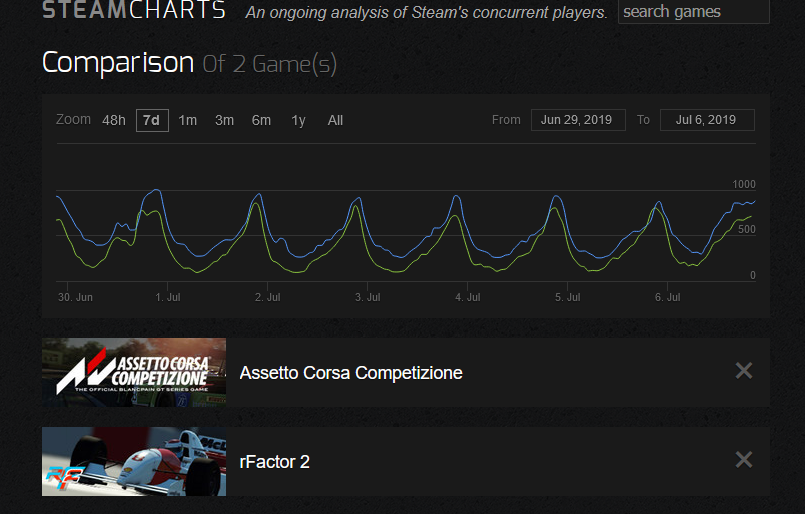
Task: Click the 4. Jul axis label
Action: point(468,297)
